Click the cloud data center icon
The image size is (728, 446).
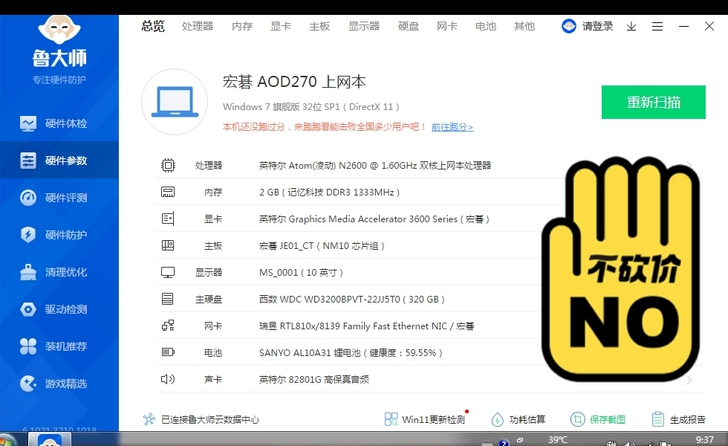click(149, 420)
